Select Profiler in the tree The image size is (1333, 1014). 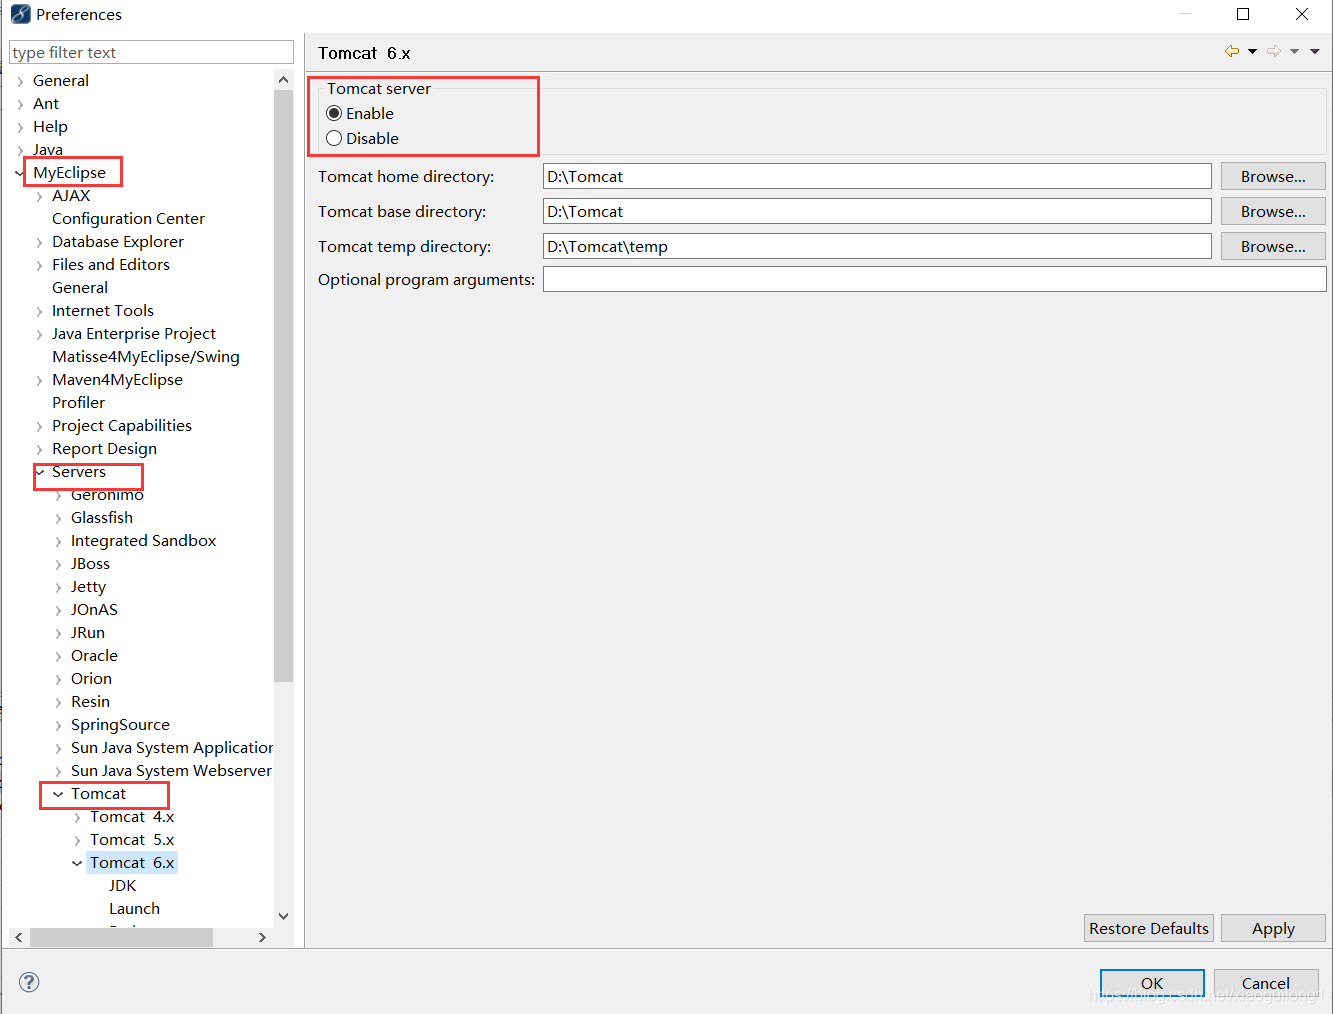pos(78,402)
